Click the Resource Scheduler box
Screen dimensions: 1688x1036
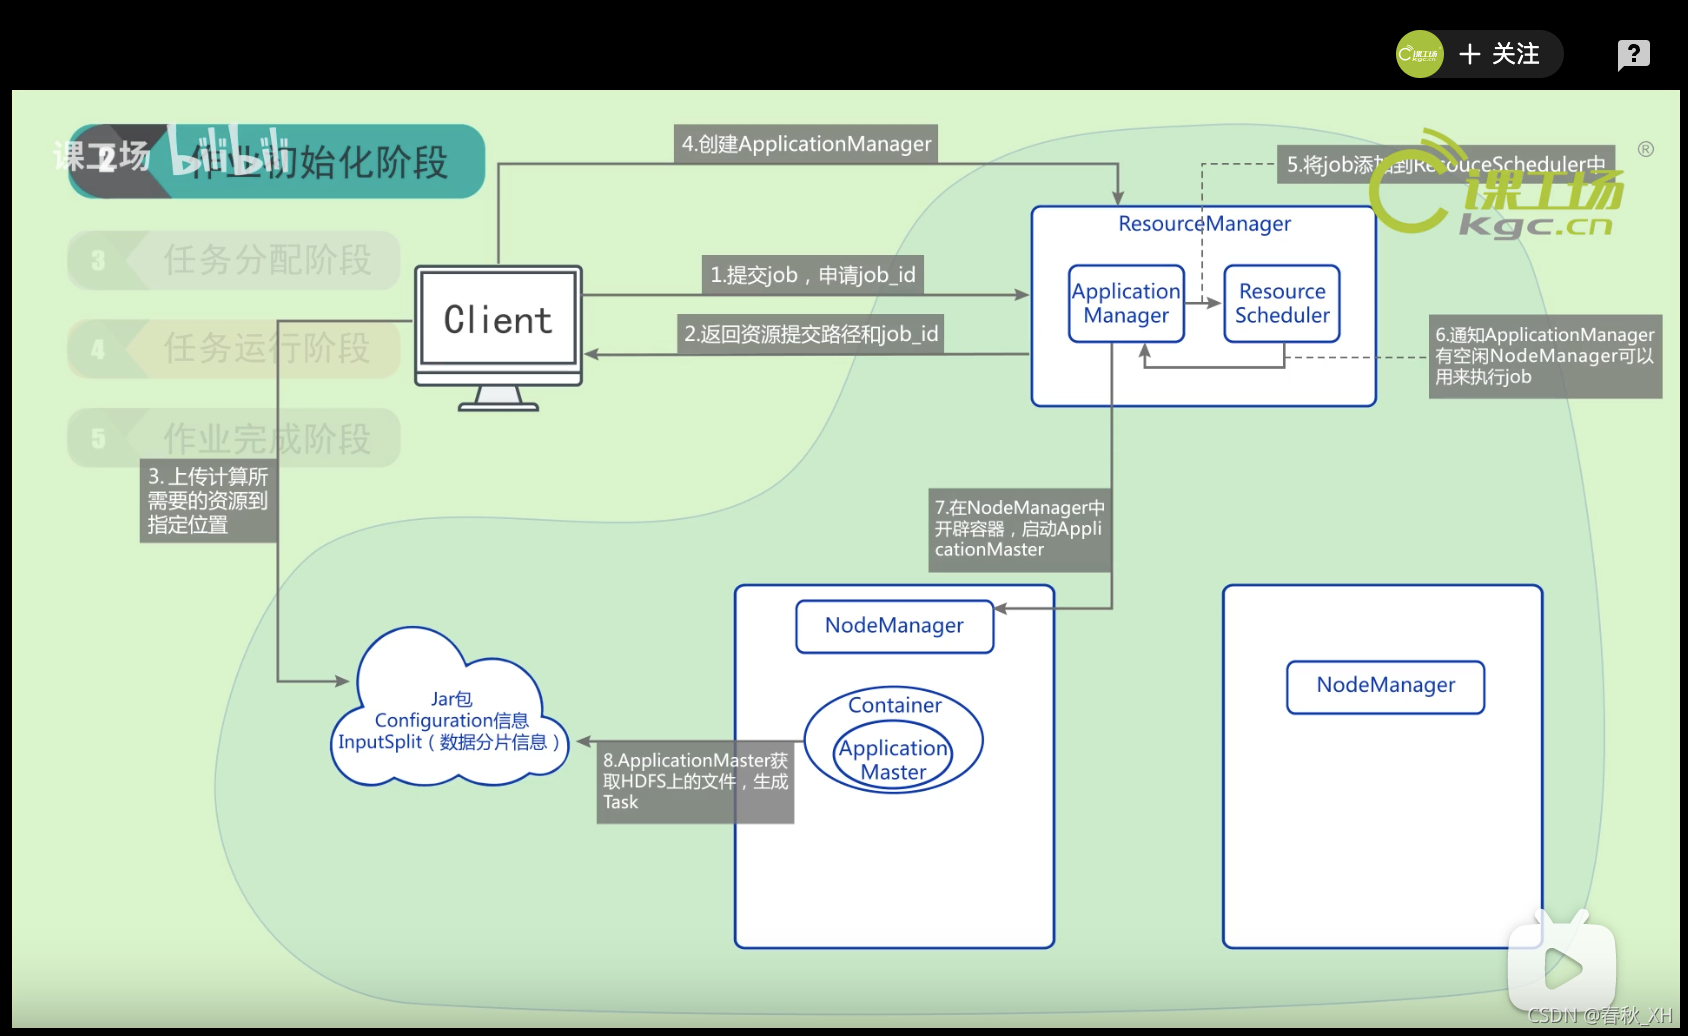tap(1282, 303)
